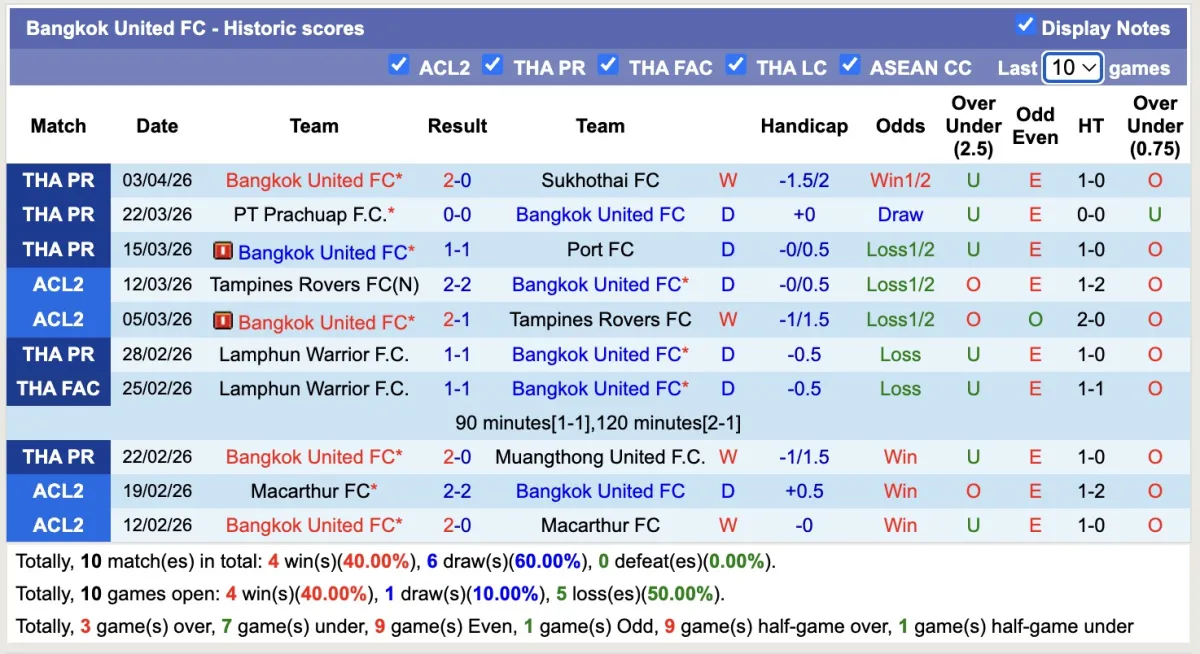Click the 0-0 result for PT Prachuap match
The height and width of the screenshot is (654, 1200).
[x=457, y=215]
